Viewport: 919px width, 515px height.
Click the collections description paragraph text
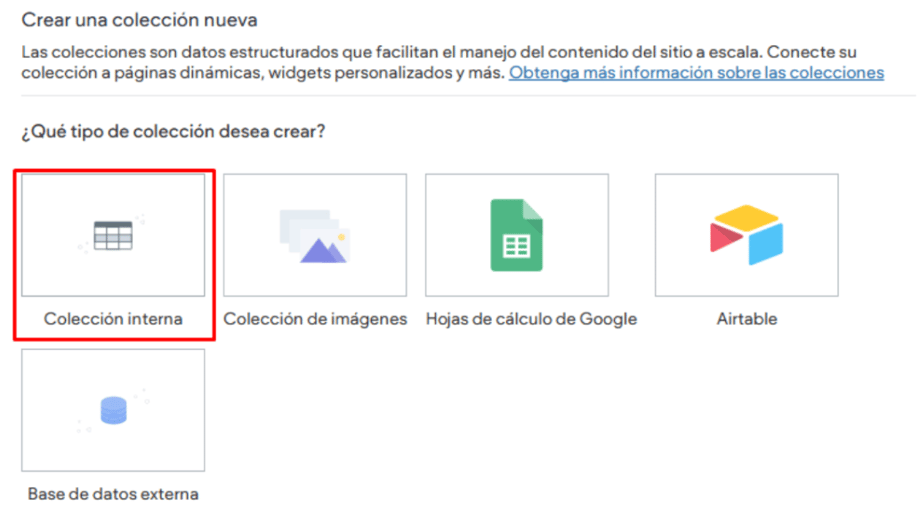pos(300,52)
